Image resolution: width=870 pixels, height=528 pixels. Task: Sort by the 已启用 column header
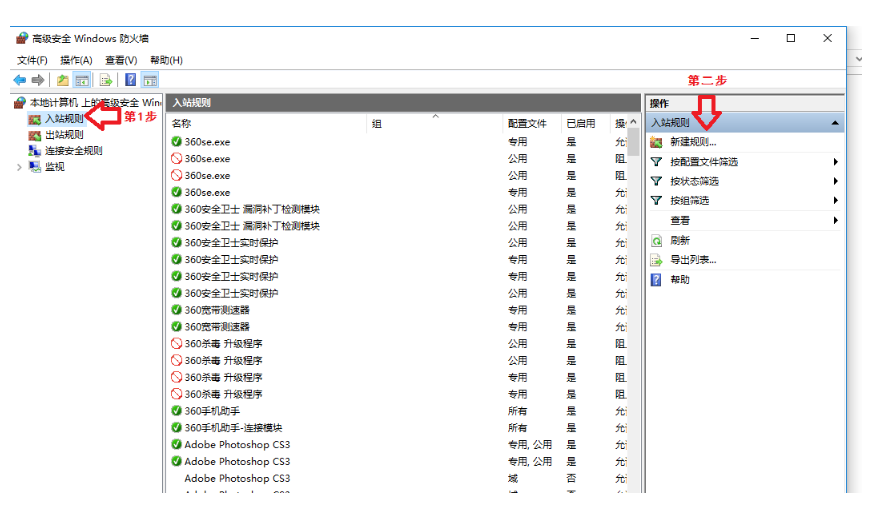(x=585, y=124)
